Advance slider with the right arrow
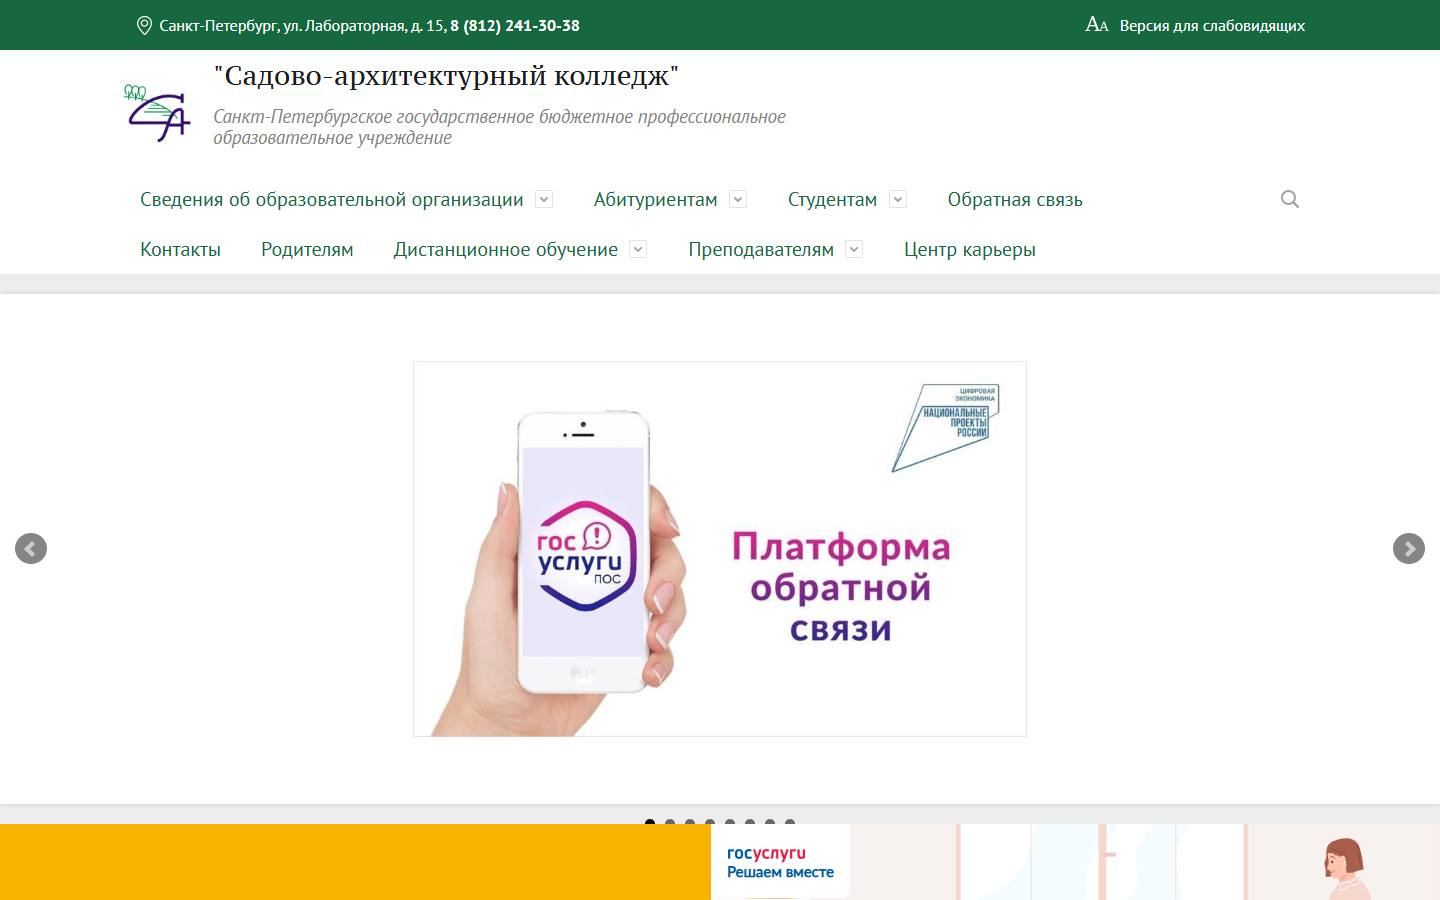The image size is (1440, 900). tap(1409, 548)
